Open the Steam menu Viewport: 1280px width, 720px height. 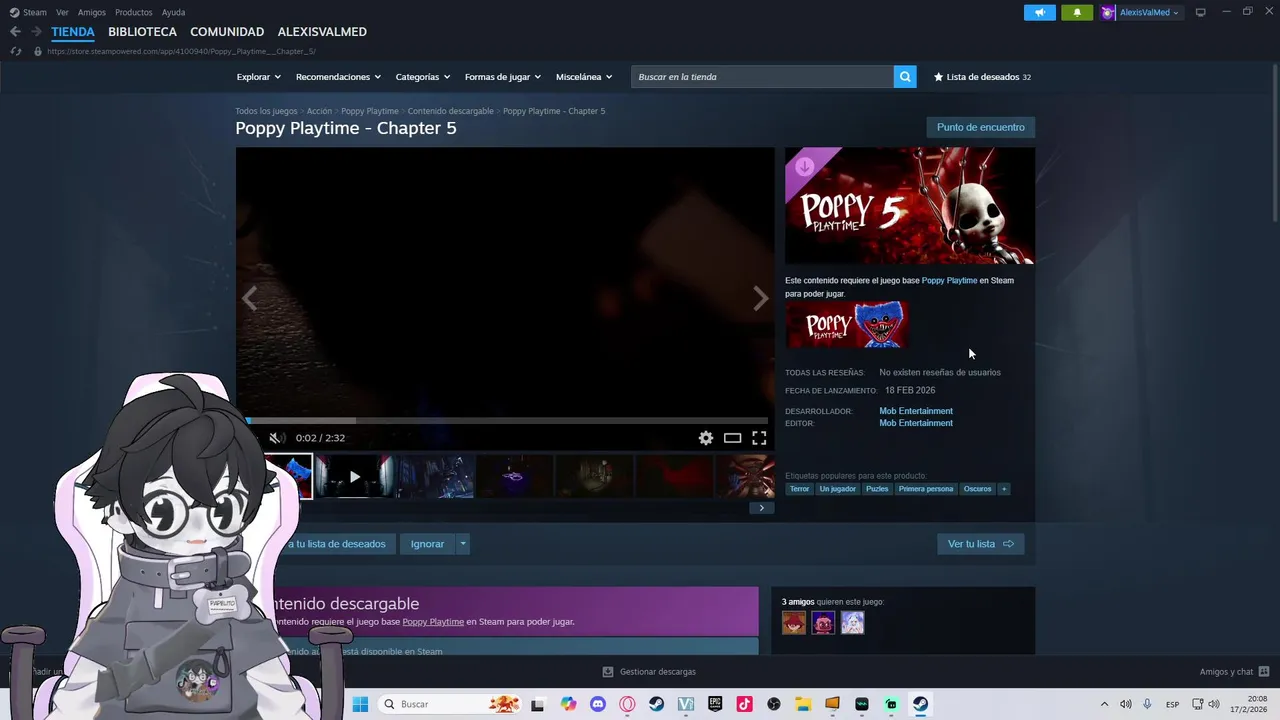coord(28,12)
